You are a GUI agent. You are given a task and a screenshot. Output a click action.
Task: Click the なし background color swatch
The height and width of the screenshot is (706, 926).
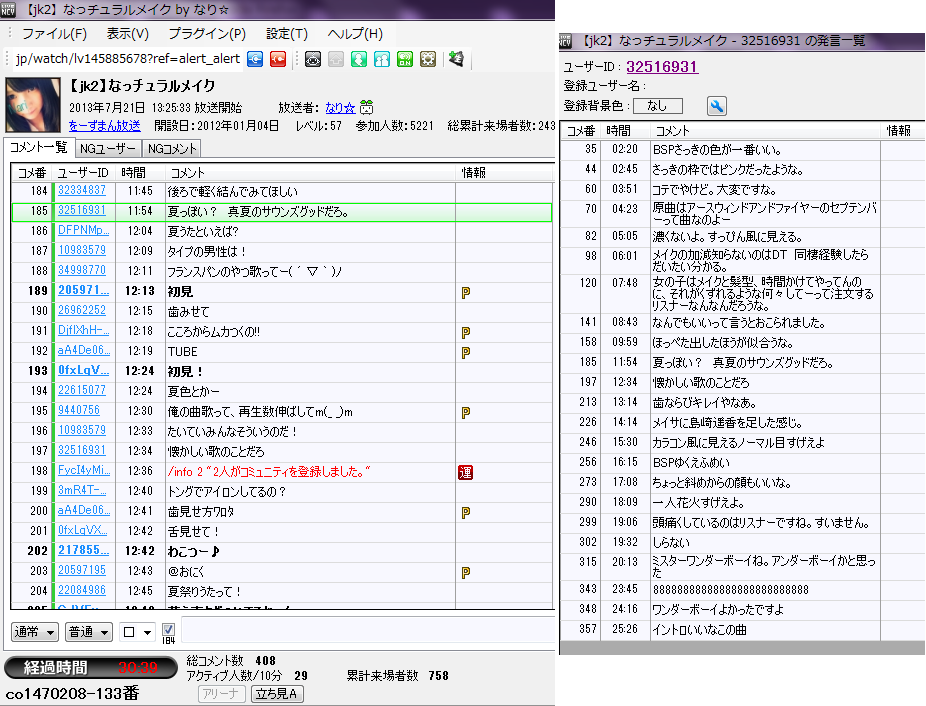(x=657, y=106)
